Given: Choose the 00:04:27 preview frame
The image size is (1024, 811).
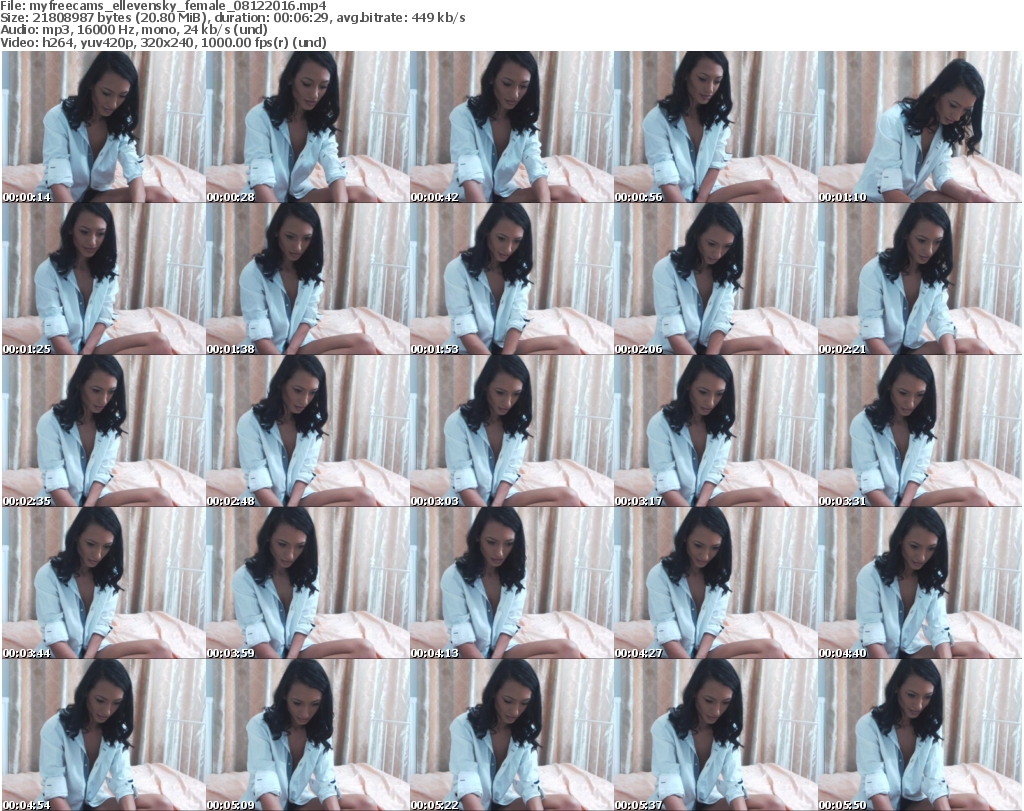Looking at the screenshot, I should coord(715,583).
